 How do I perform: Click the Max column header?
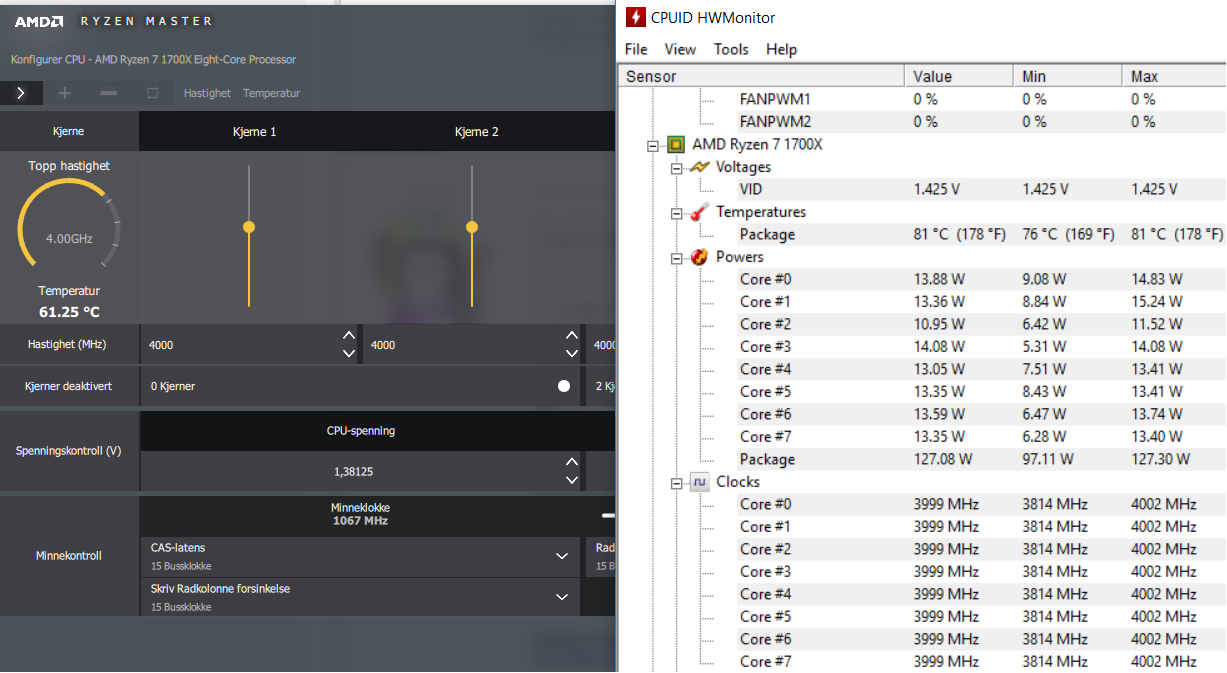(x=1175, y=76)
